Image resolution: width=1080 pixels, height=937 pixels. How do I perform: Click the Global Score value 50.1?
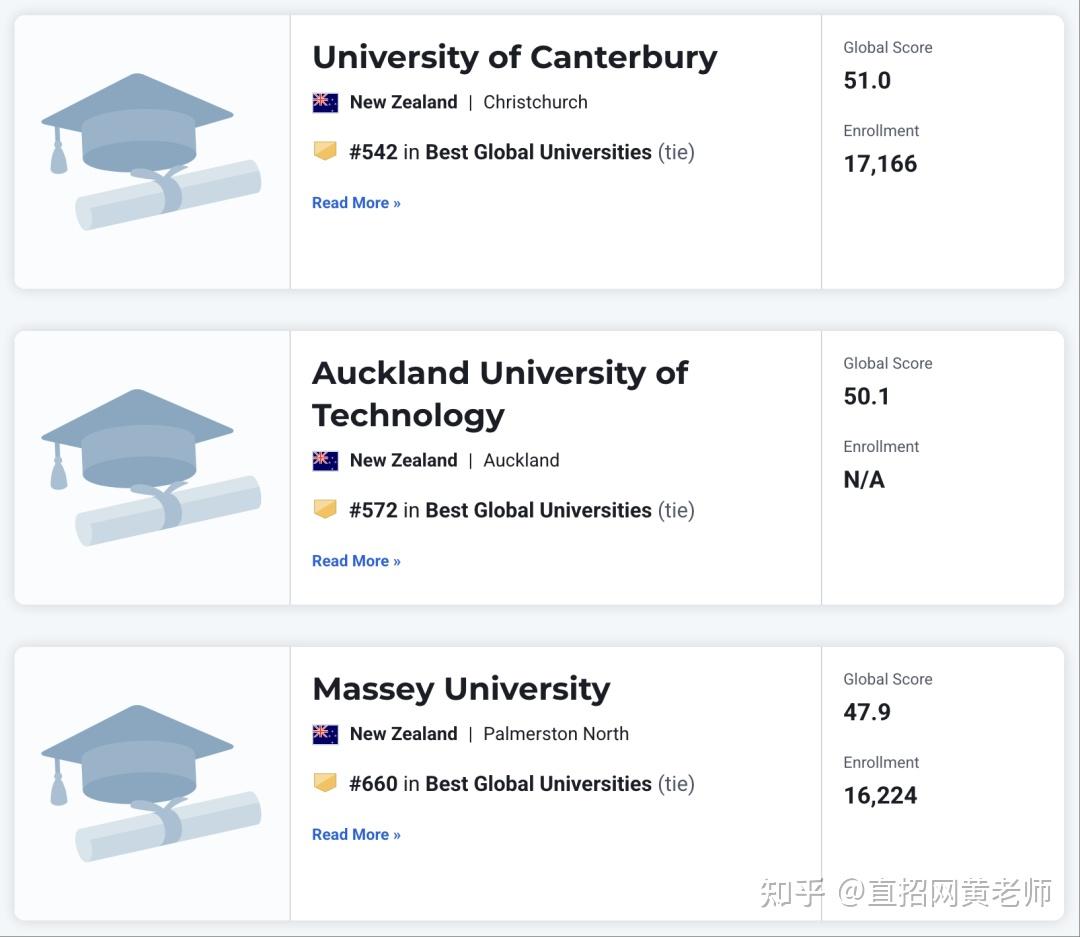pos(866,397)
